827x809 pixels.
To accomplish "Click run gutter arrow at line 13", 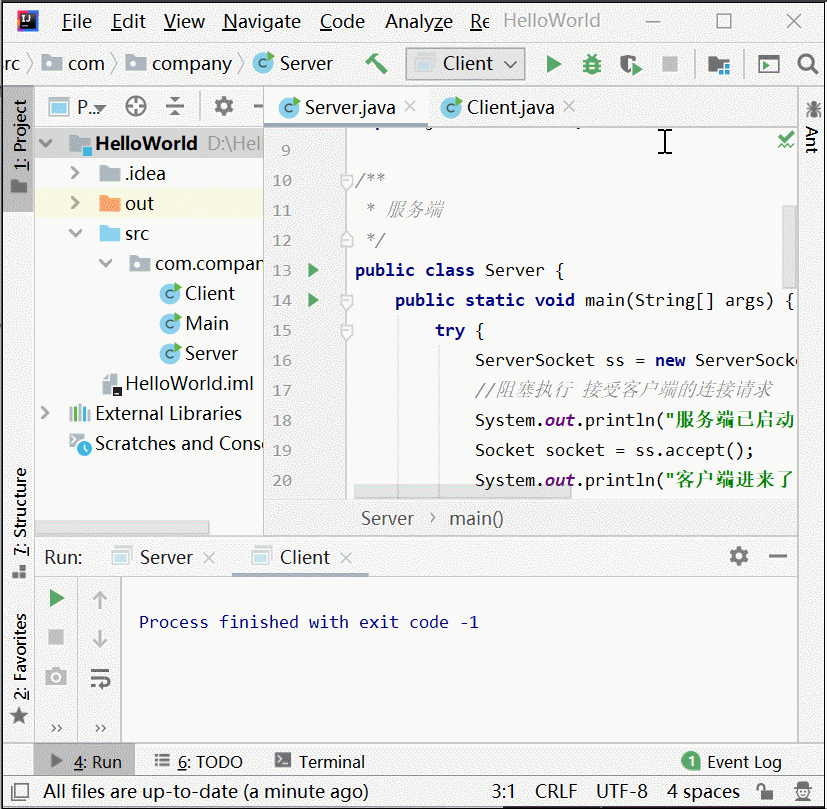I will (x=313, y=270).
